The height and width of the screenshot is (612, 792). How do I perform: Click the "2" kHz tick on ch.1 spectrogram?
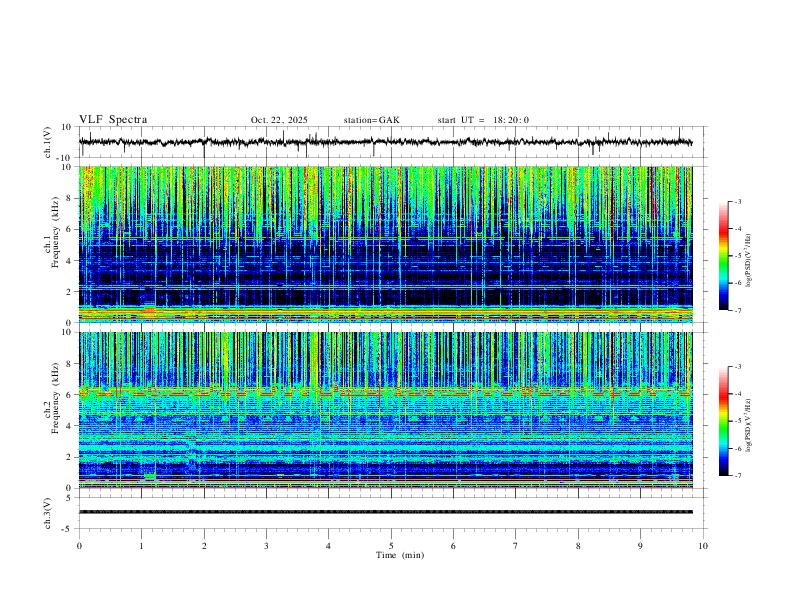point(69,291)
